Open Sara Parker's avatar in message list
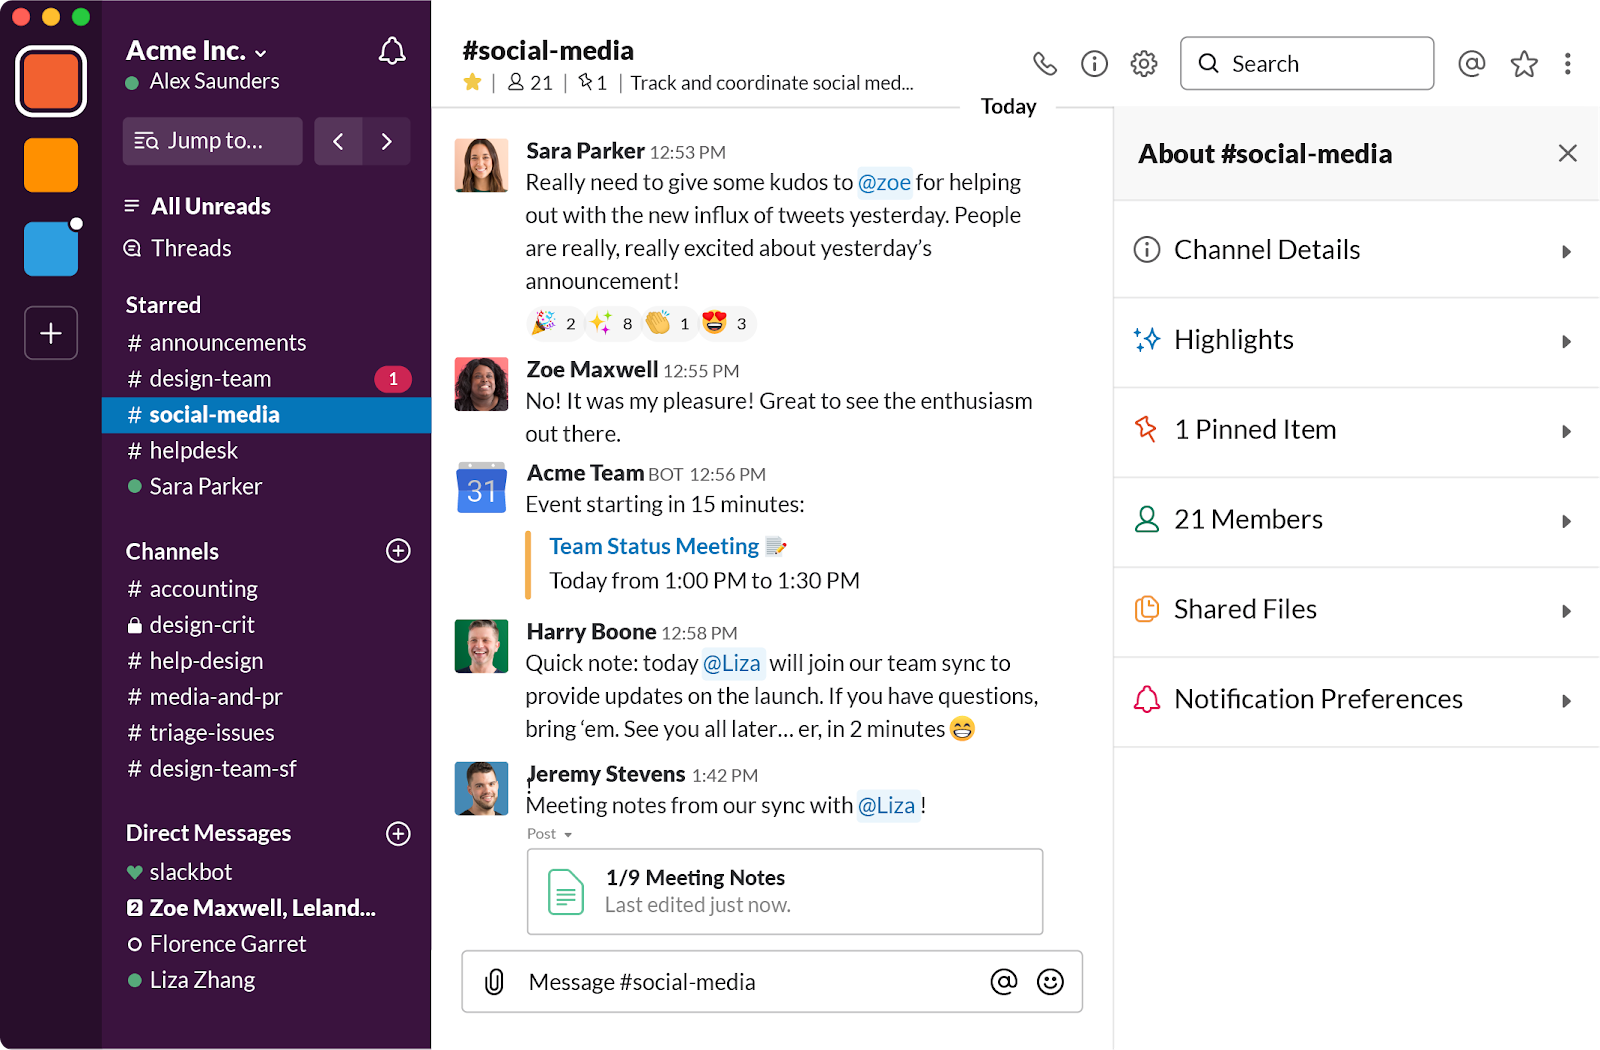 (481, 165)
